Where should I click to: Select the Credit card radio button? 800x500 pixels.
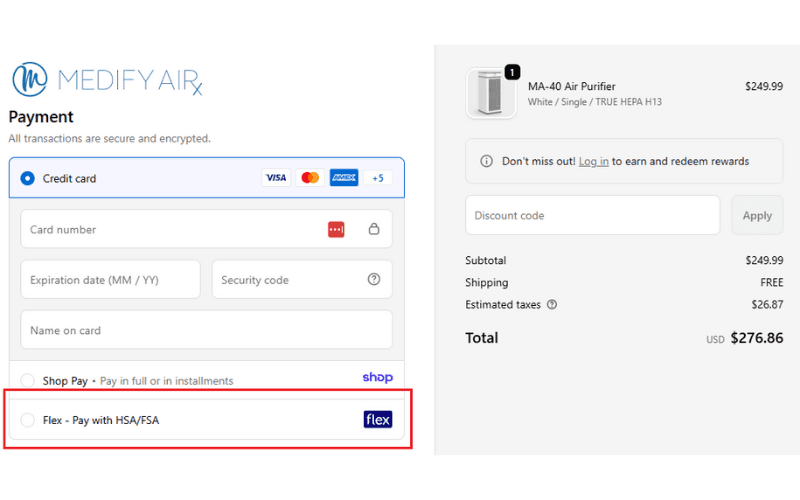pos(28,178)
